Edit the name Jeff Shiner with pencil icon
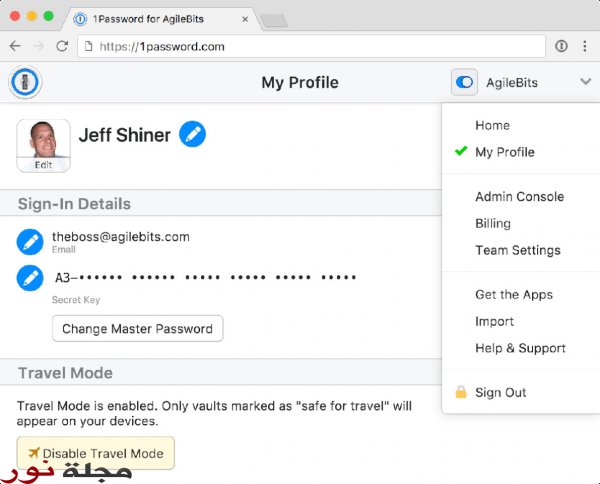This screenshot has height=484, width=600. coord(192,134)
